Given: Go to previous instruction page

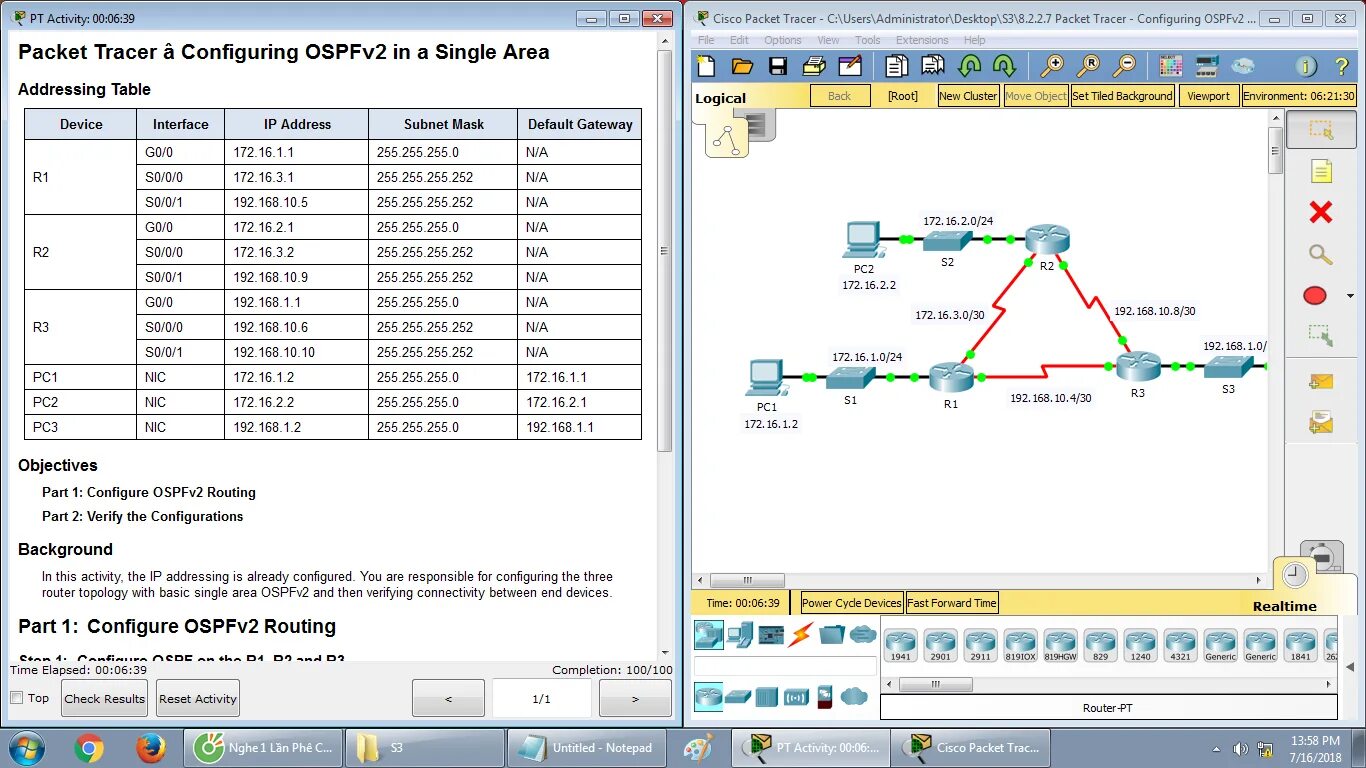Looking at the screenshot, I should (x=448, y=699).
